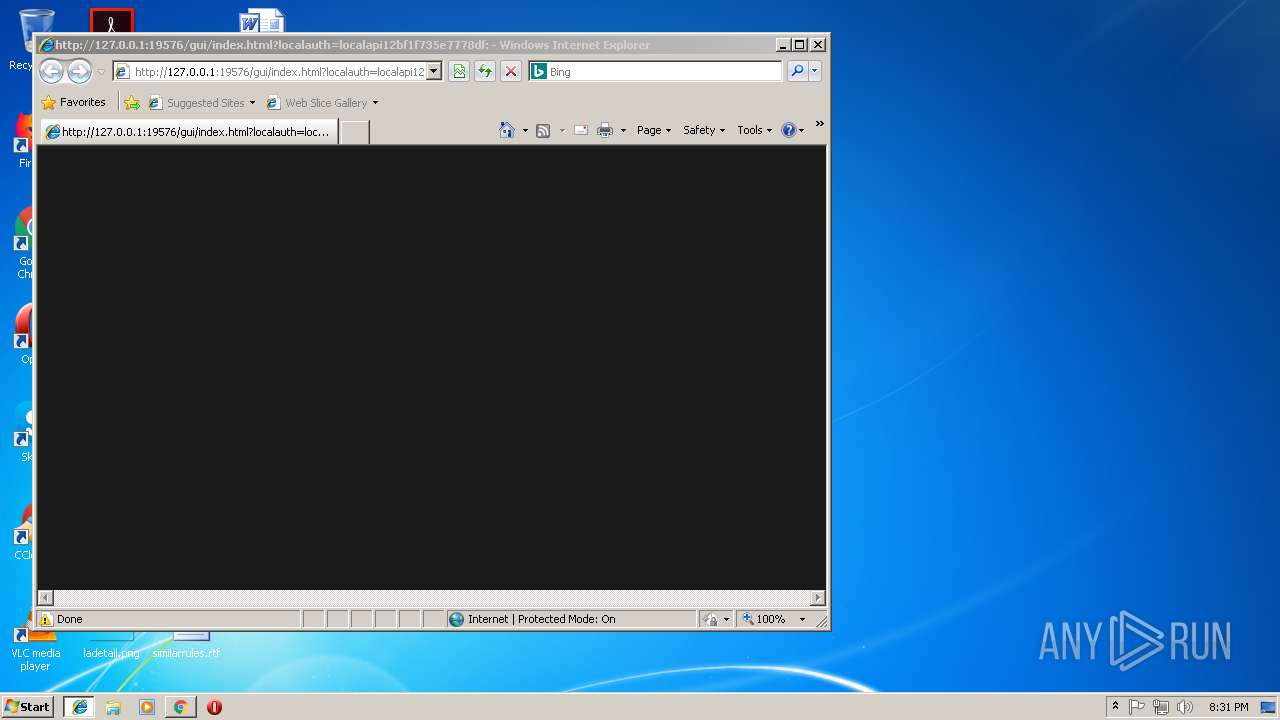The width and height of the screenshot is (1280, 720).
Task: Open Chrome from the taskbar
Action: click(x=180, y=707)
